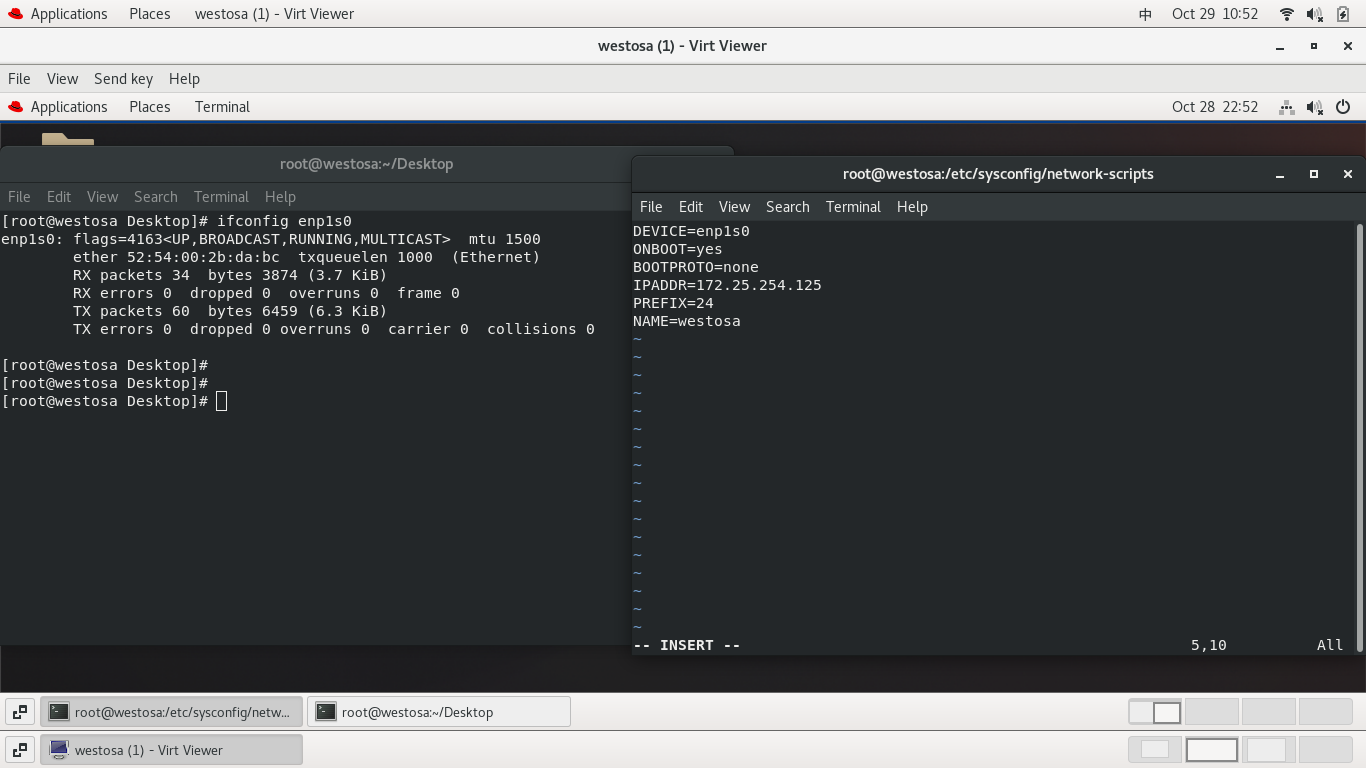1366x768 pixels.
Task: Open the Search menu in the network-scripts terminal
Action: pos(787,207)
